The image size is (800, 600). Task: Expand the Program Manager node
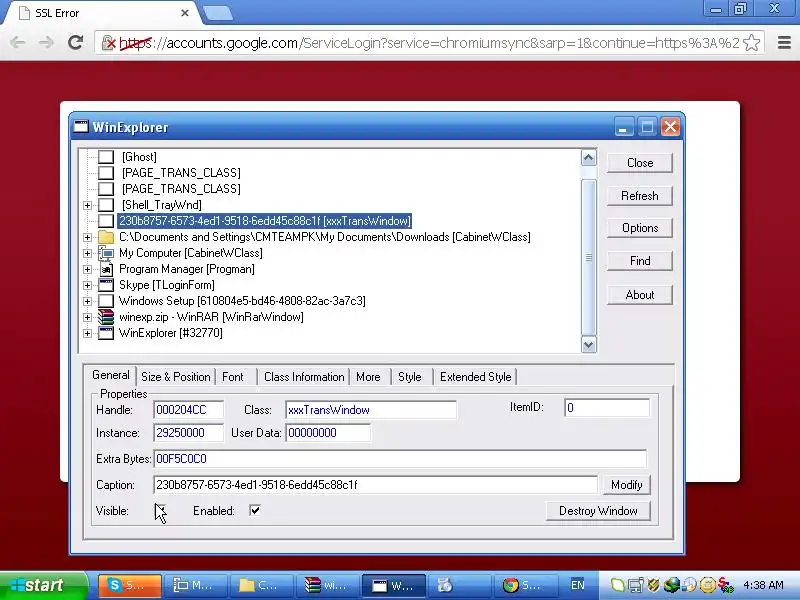(x=87, y=269)
